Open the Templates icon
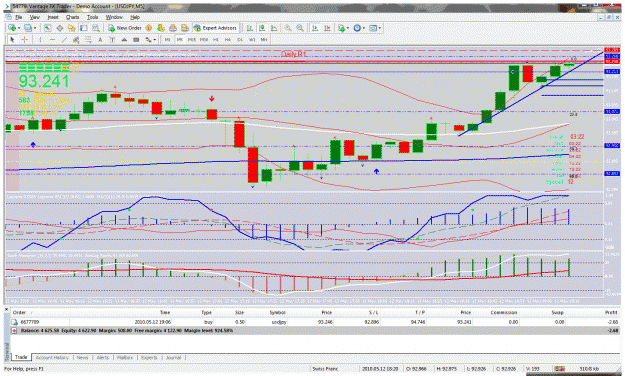This screenshot has height=376, width=625. point(373,28)
